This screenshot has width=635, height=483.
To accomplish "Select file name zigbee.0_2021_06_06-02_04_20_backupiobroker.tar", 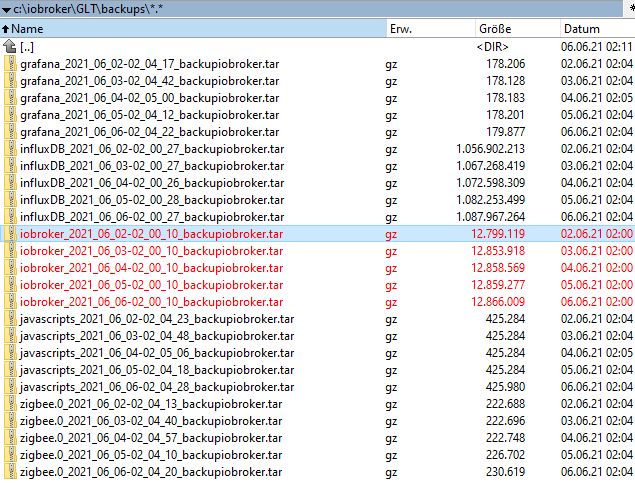I will click(x=151, y=472).
